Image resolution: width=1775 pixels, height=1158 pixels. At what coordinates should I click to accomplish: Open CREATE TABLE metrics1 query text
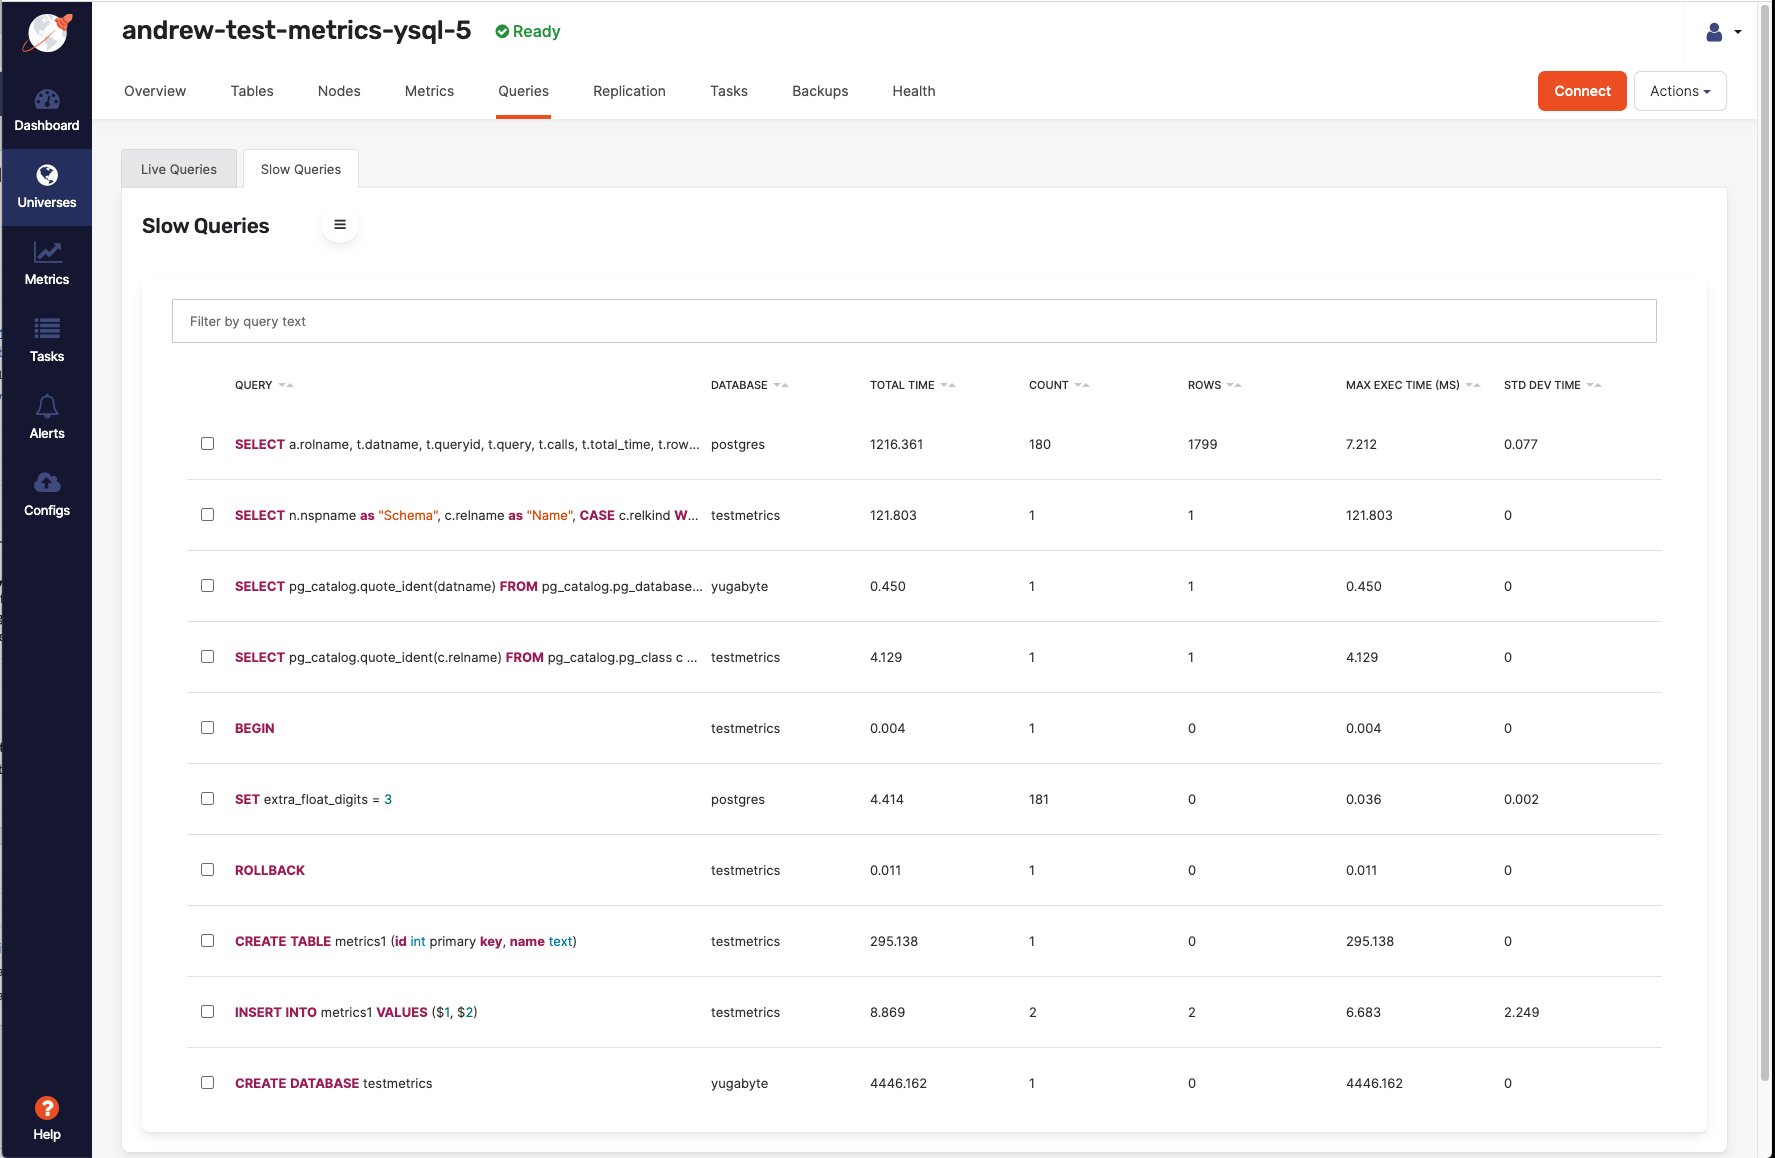(406, 941)
